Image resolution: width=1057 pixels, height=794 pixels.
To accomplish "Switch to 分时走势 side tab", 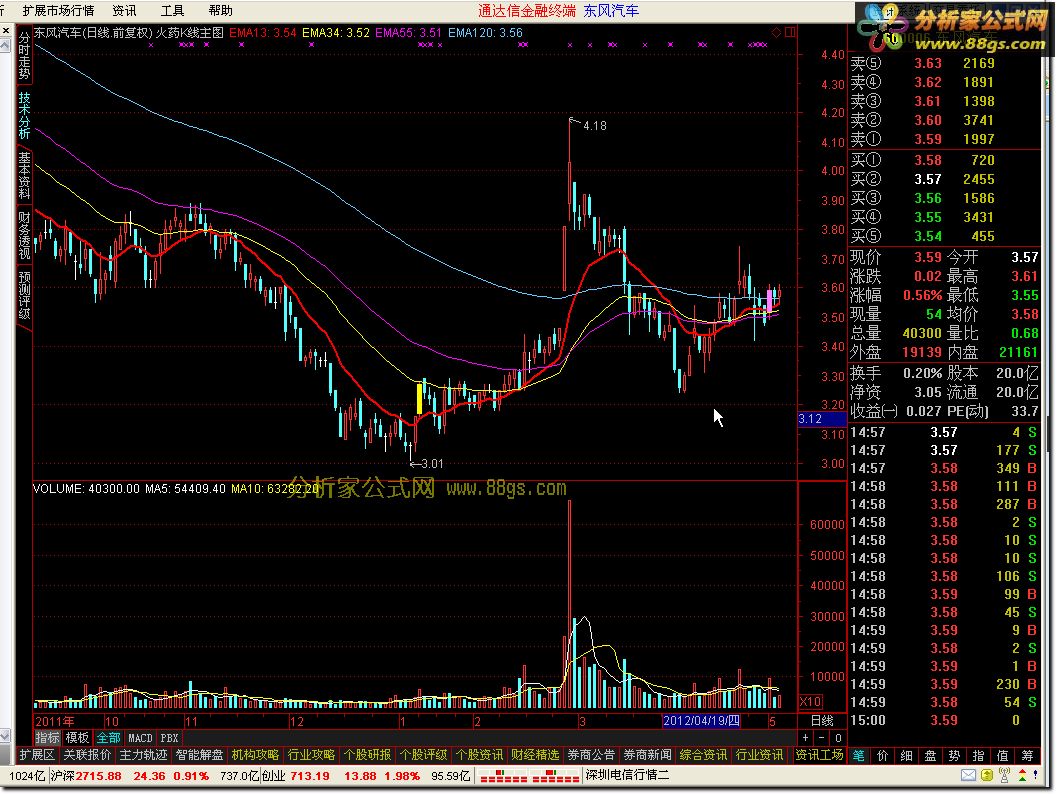I will (x=24, y=55).
